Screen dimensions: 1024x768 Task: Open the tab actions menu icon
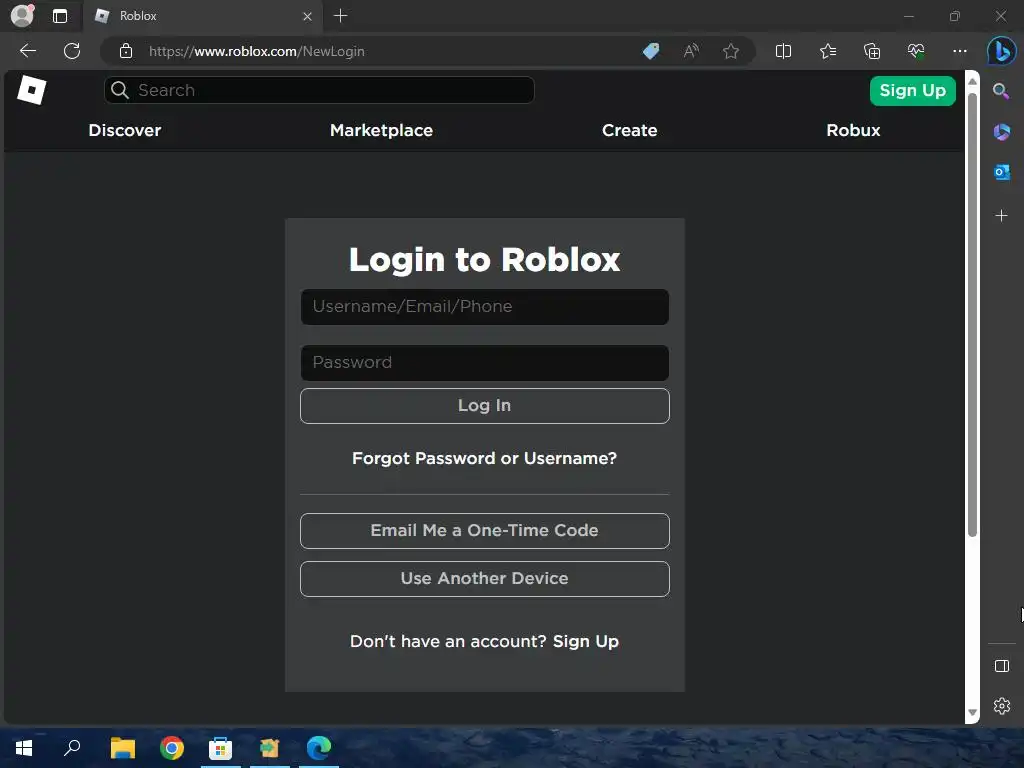60,16
